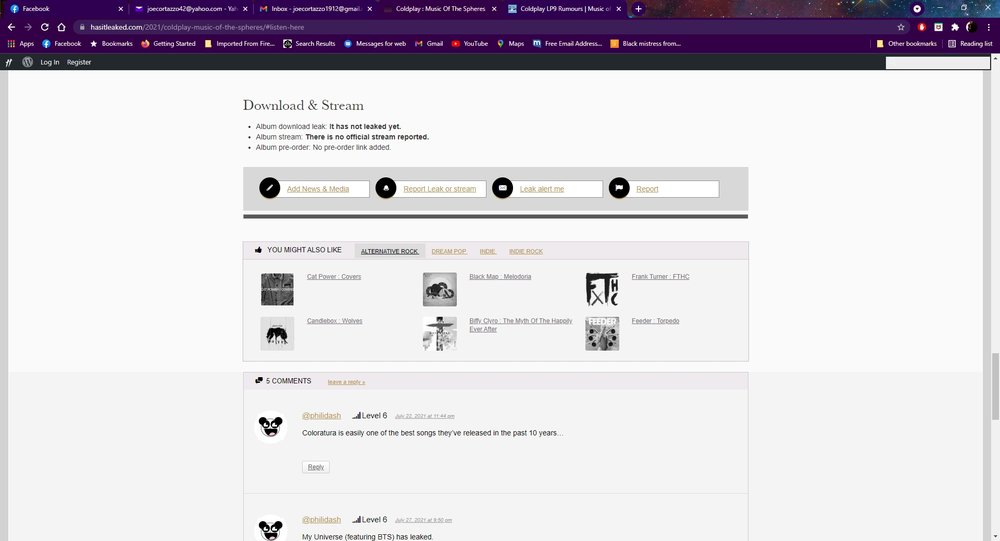Click the browser forward arrow
Viewport: 1000px width, 541px height.
click(28, 27)
